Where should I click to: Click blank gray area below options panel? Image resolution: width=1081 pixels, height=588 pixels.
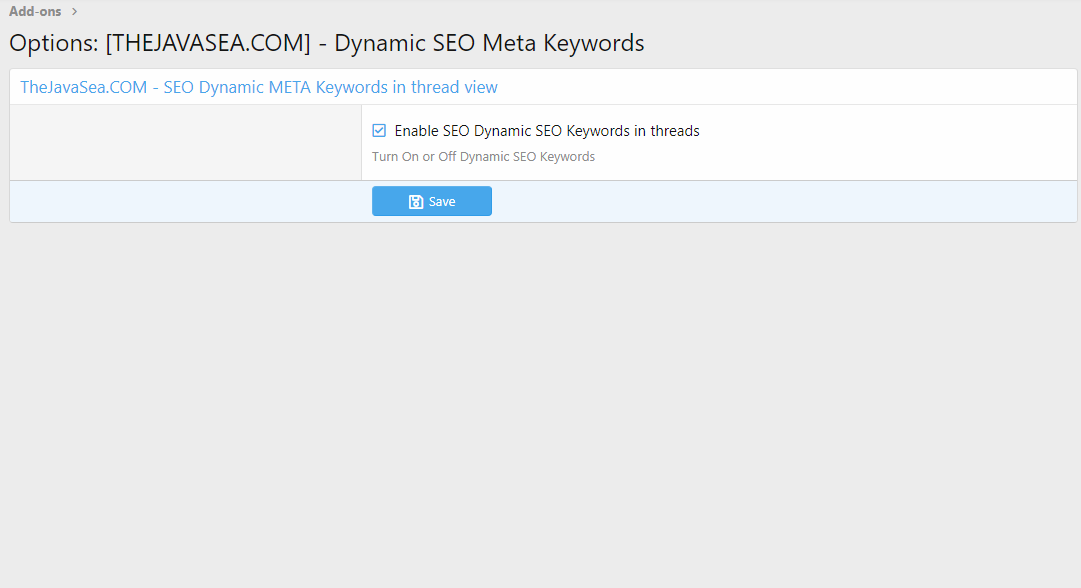pyautogui.click(x=540, y=400)
